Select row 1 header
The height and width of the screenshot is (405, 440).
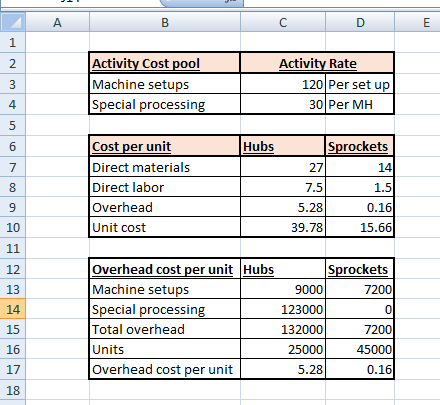(x=13, y=42)
